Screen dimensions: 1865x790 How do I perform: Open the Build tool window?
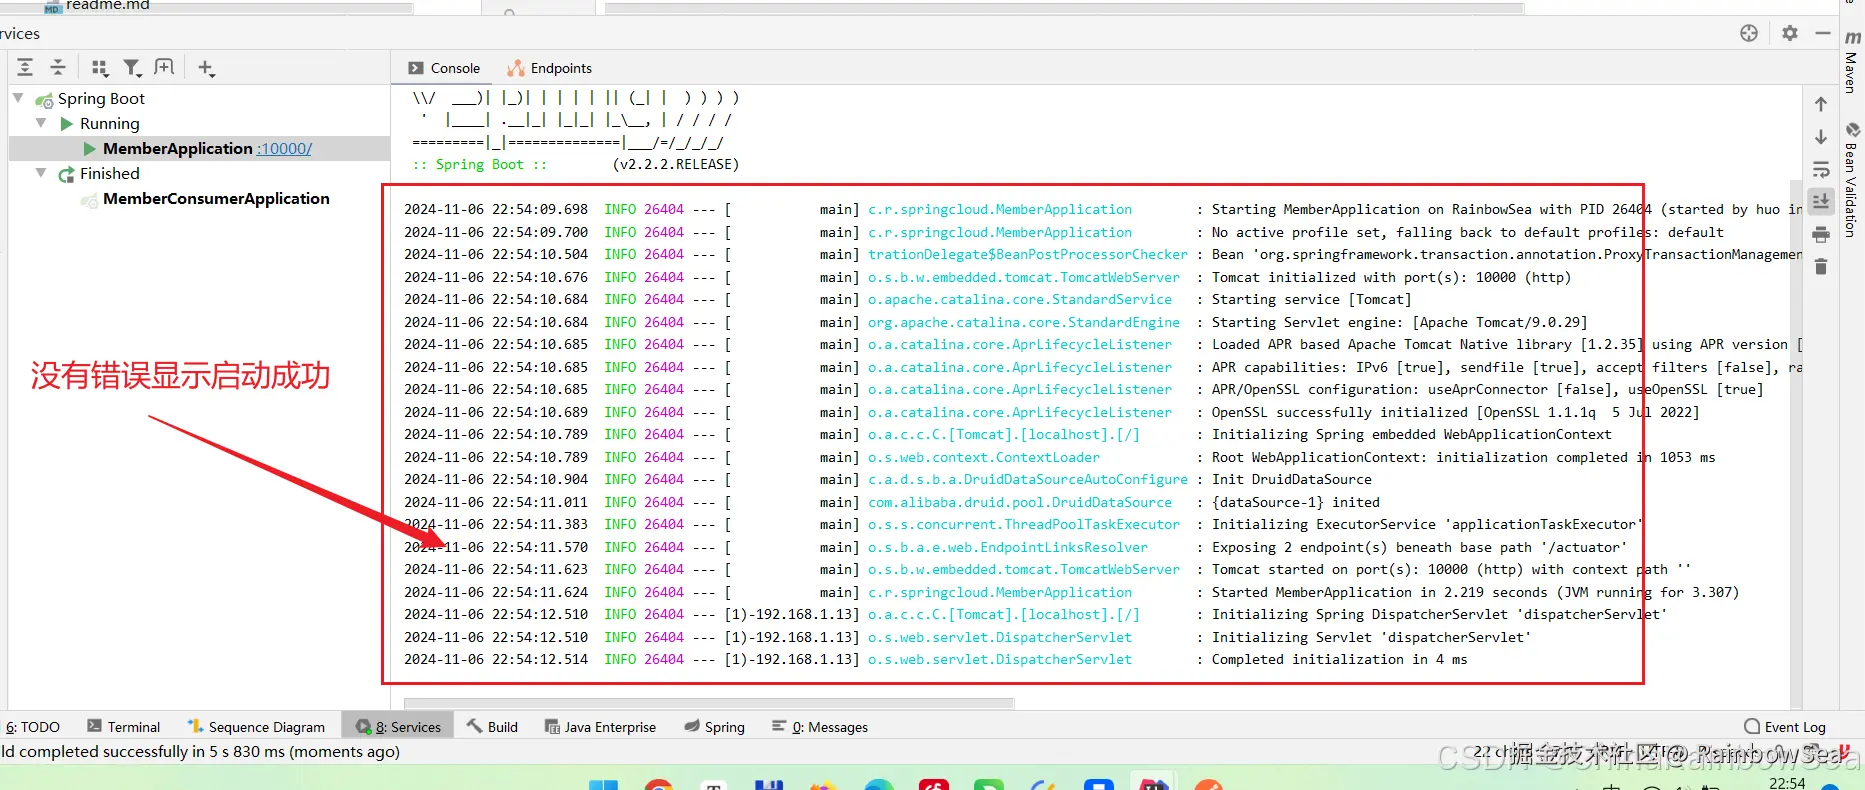click(x=492, y=727)
